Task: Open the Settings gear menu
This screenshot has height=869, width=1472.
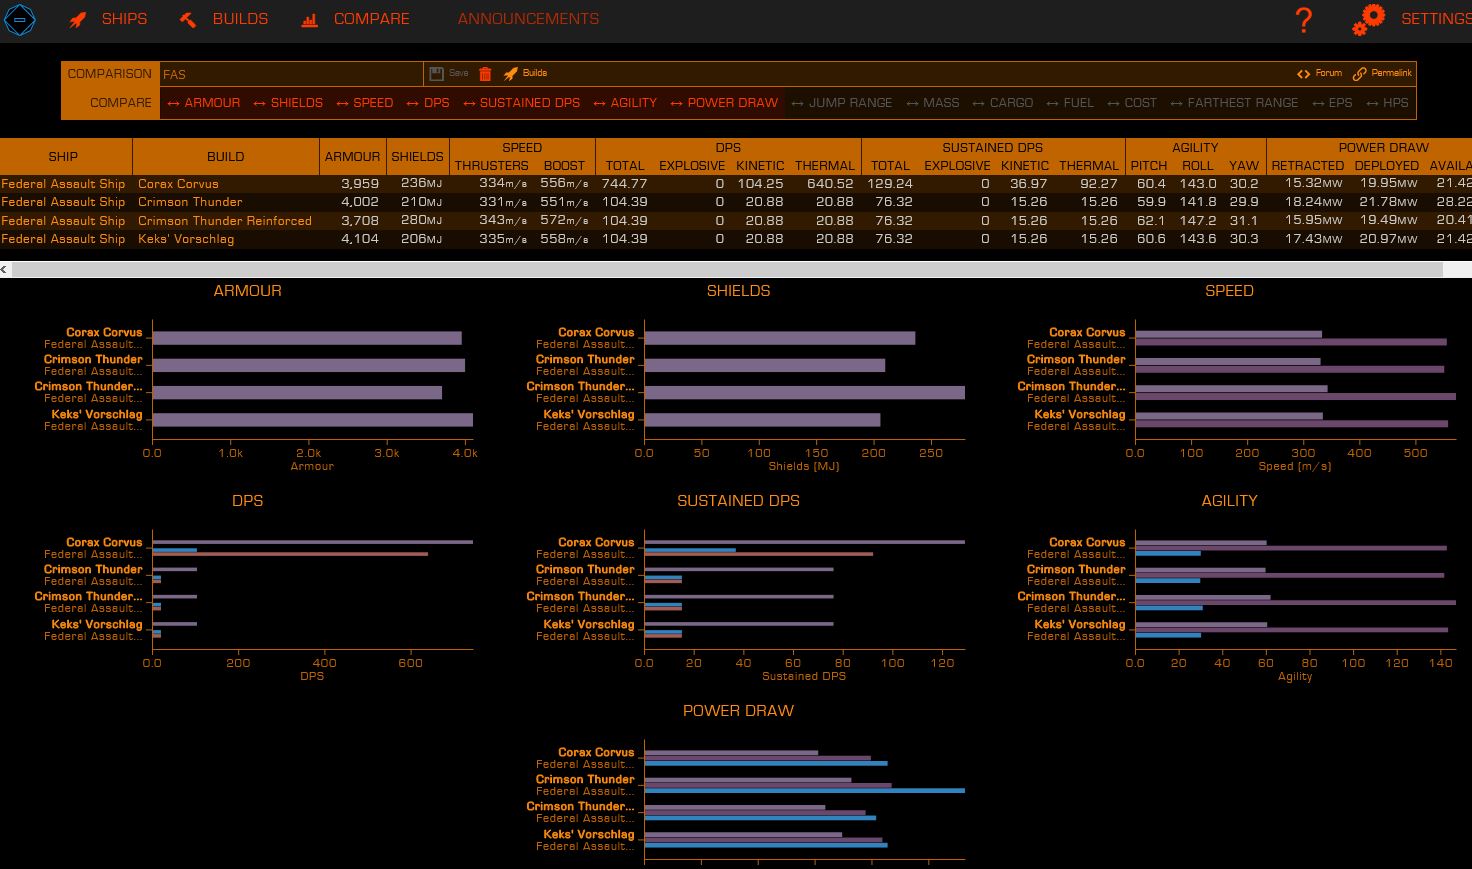Action: pyautogui.click(x=1368, y=19)
